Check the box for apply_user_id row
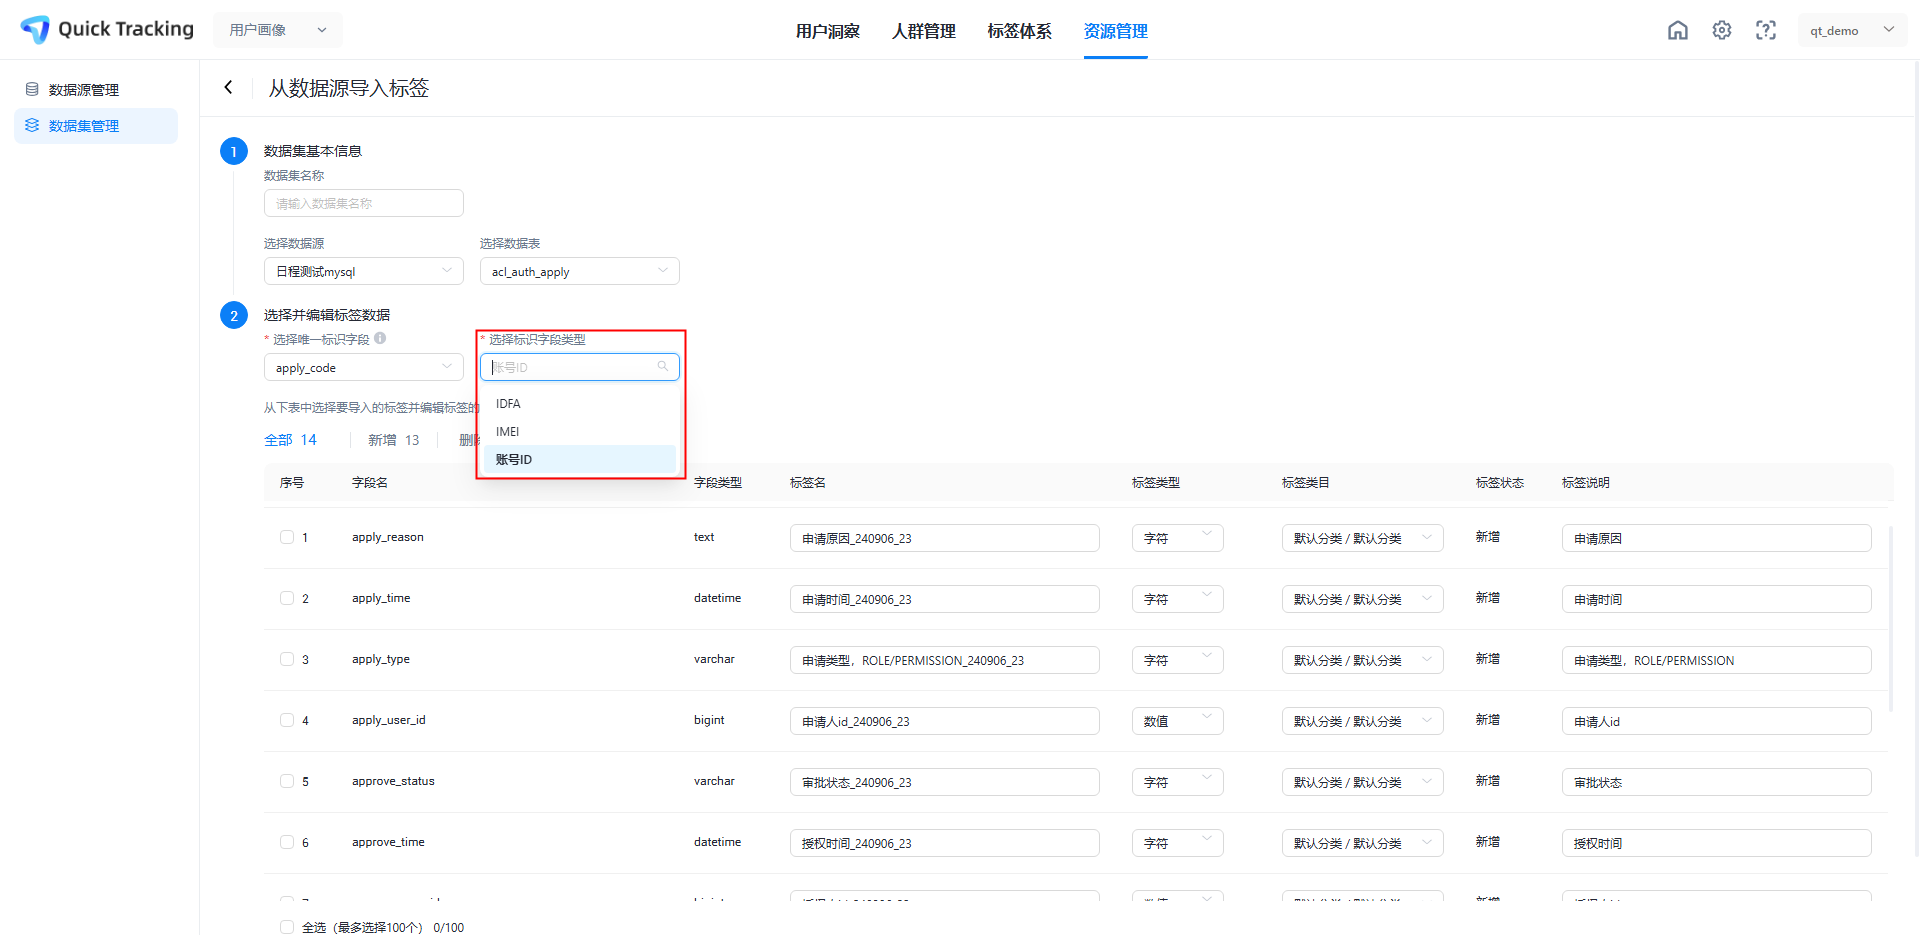This screenshot has height=935, width=1920. click(287, 720)
